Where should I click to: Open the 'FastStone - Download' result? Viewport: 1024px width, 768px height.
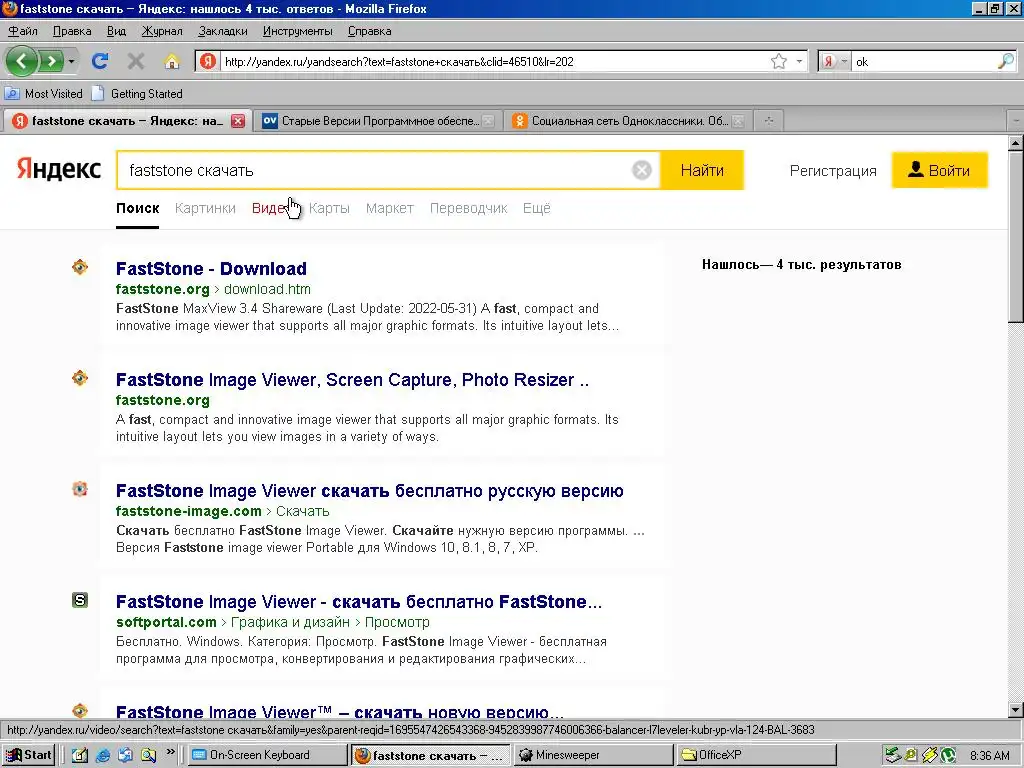211,268
